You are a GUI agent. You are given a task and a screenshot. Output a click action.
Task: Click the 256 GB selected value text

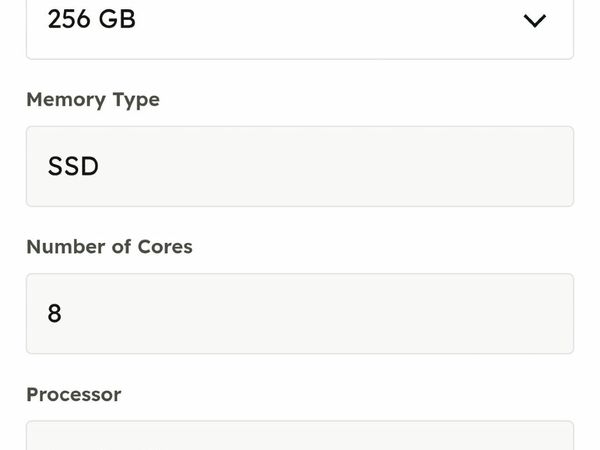point(91,19)
